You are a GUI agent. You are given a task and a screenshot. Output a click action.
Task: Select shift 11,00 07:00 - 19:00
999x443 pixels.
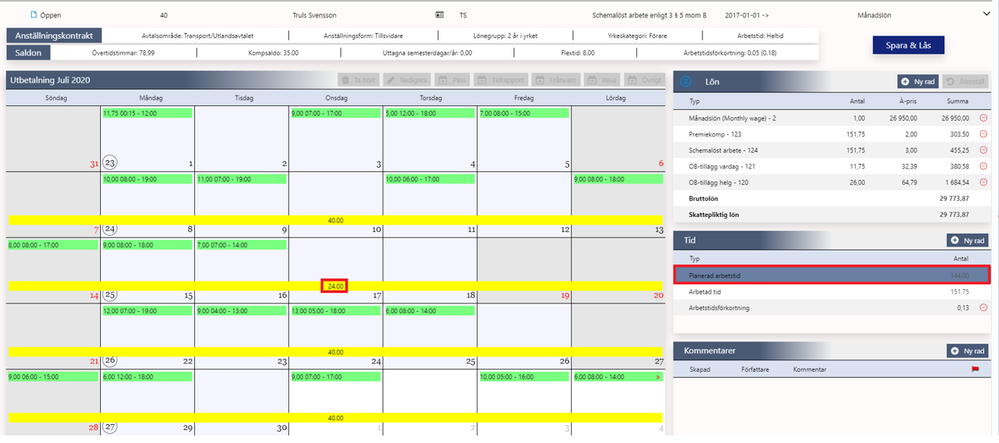241,179
